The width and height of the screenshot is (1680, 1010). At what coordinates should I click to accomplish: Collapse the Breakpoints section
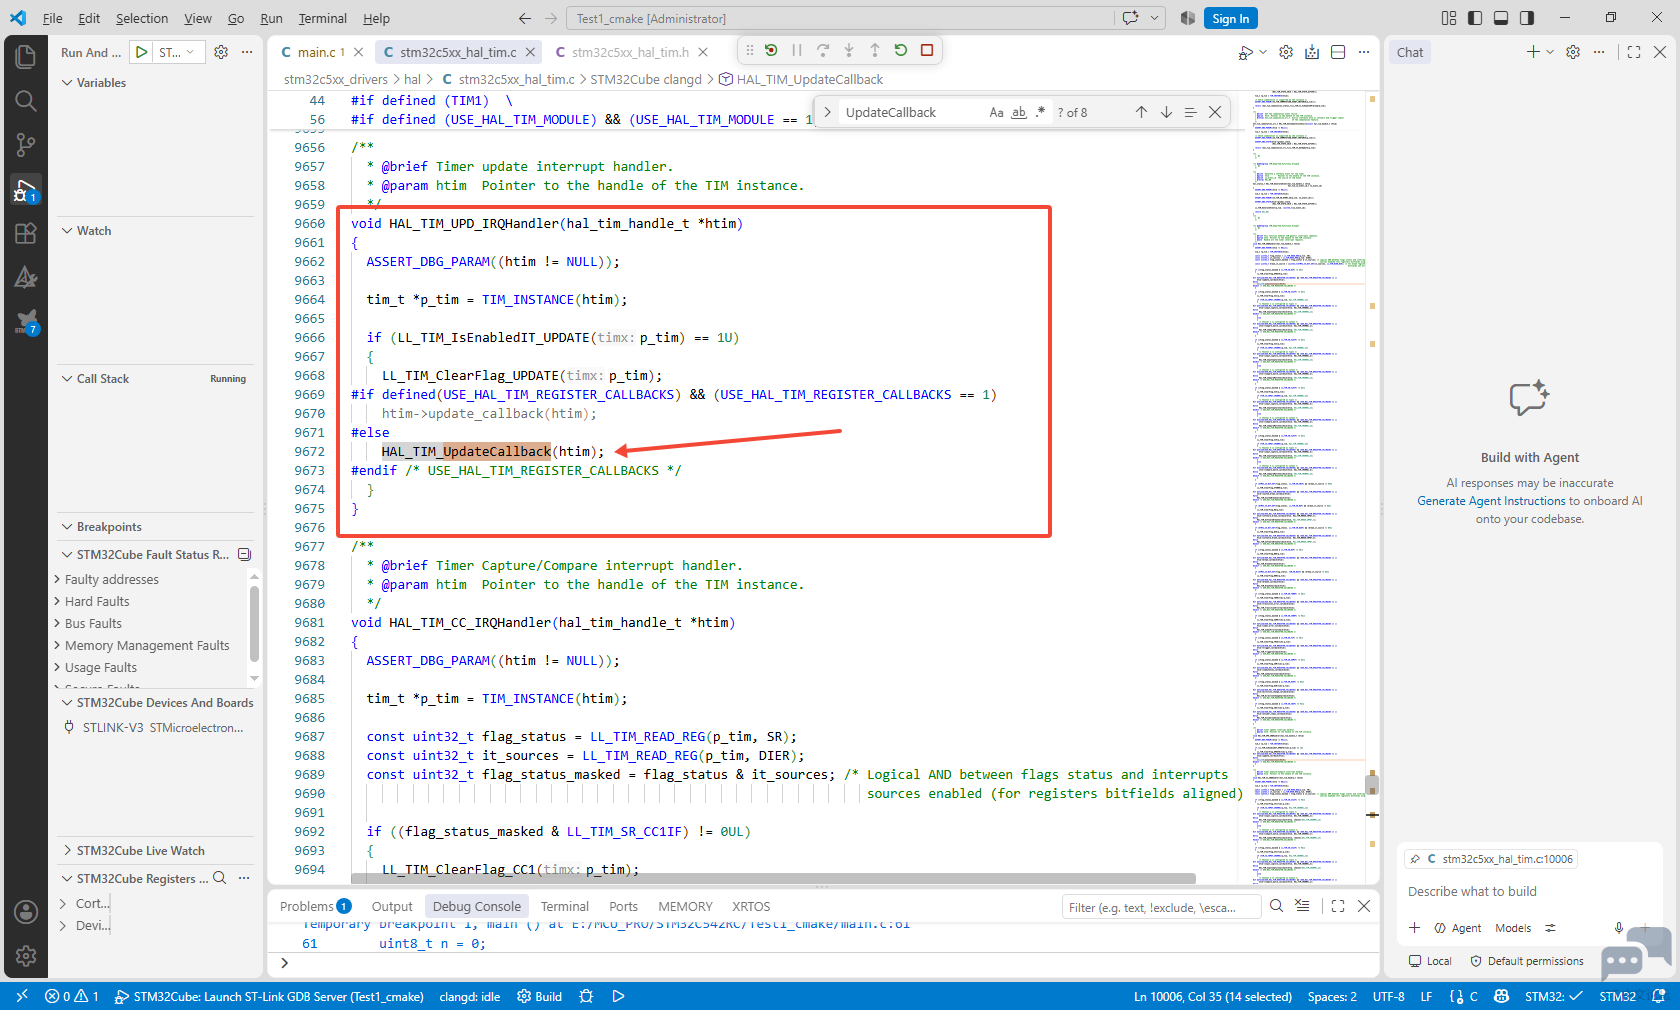109,527
